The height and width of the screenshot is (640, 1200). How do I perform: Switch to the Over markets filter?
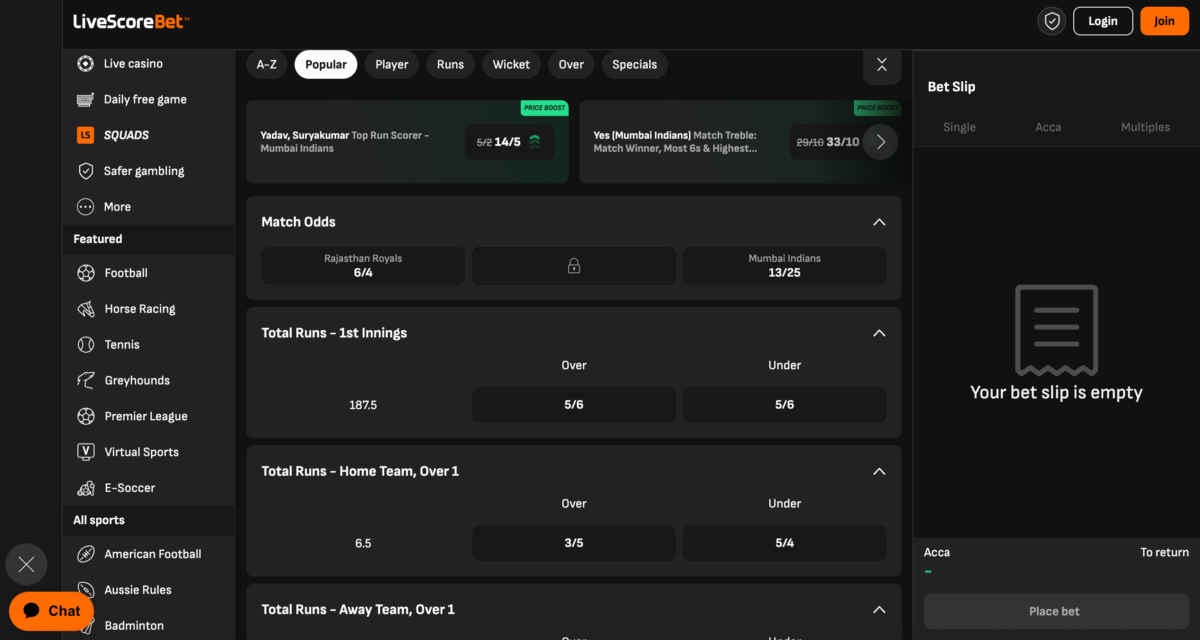point(571,65)
